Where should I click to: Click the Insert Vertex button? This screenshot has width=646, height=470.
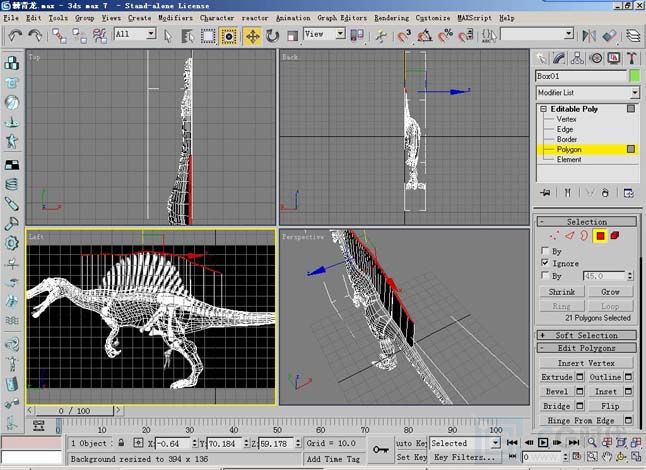click(x=586, y=363)
